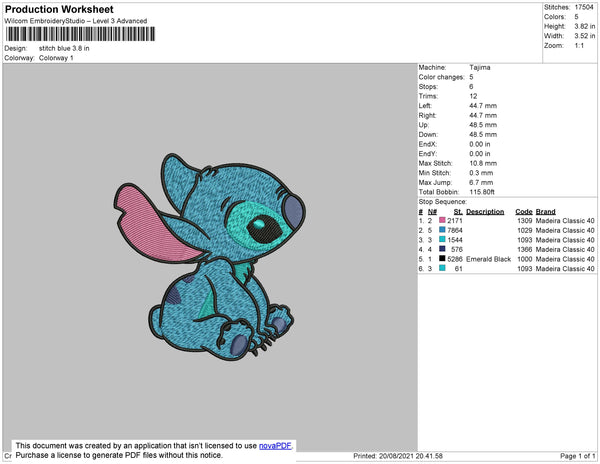Click the 'Printed: 20/08/2021 20.41.58' footer
Viewport: 600px width, 464px height.
coord(398,456)
